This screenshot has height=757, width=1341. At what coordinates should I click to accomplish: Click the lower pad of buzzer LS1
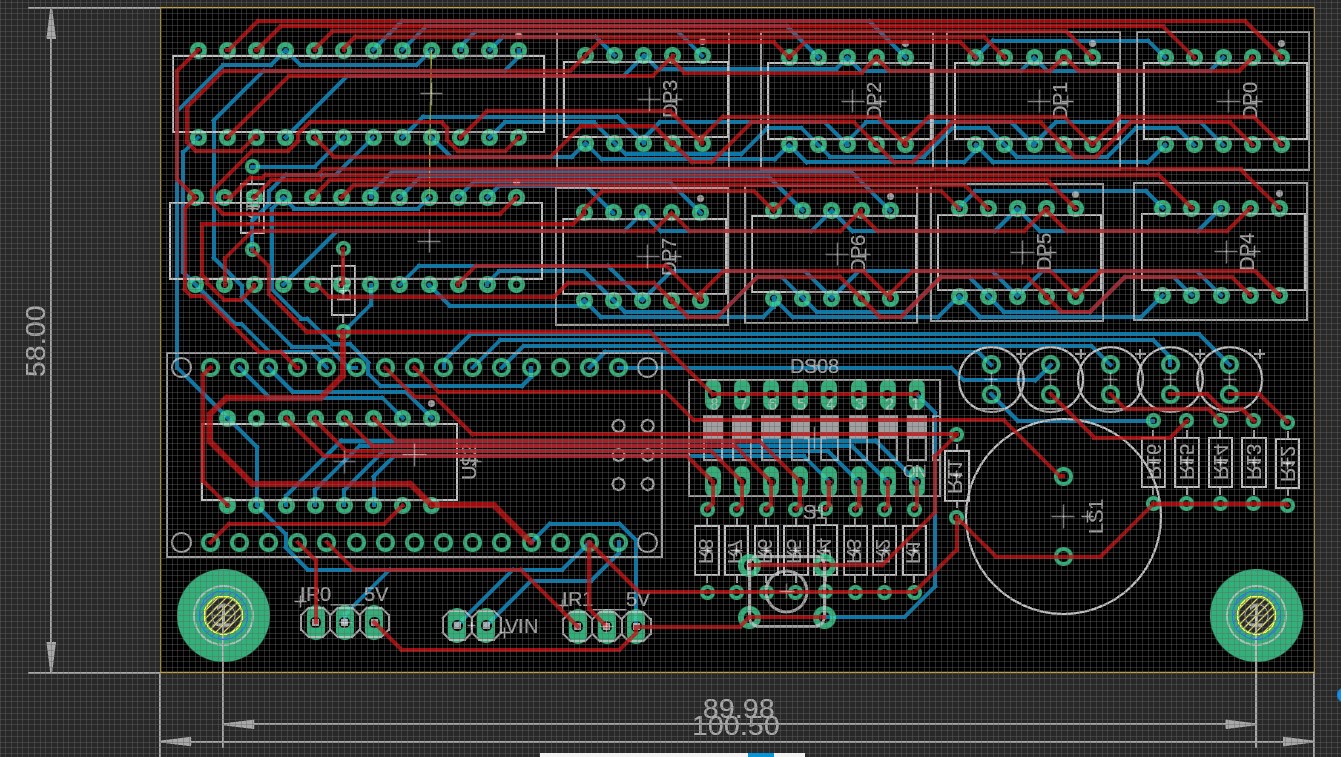tap(1064, 555)
